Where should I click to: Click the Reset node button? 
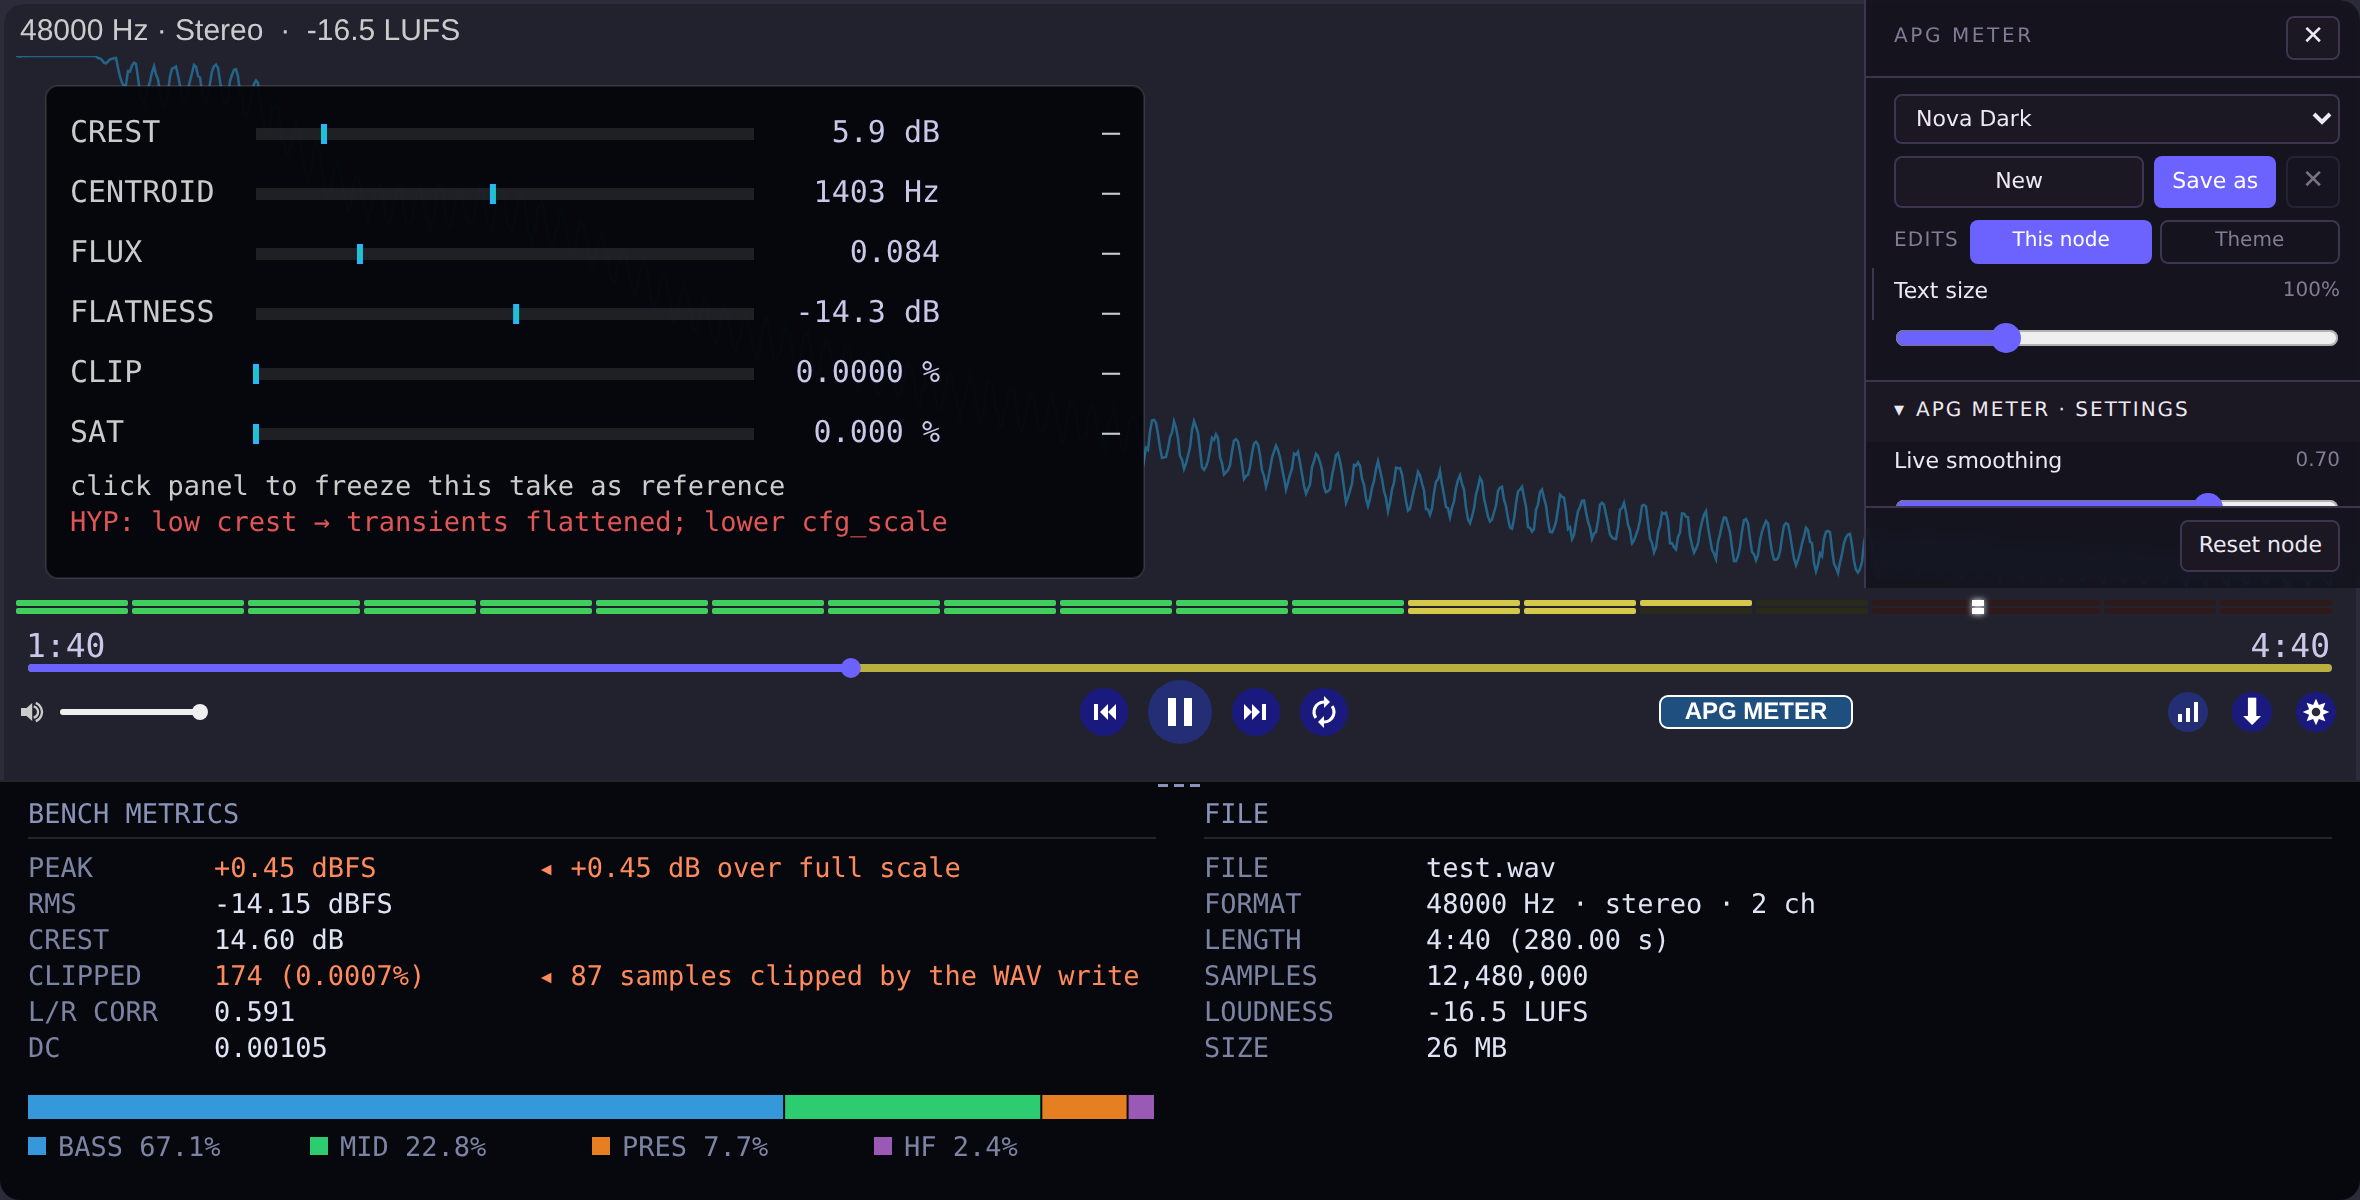(2259, 545)
